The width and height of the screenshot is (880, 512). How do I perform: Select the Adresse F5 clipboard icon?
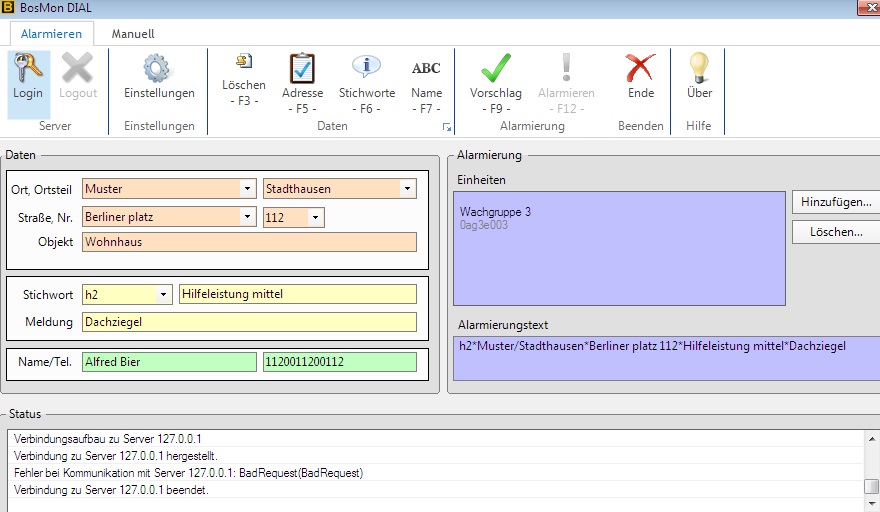click(x=302, y=68)
